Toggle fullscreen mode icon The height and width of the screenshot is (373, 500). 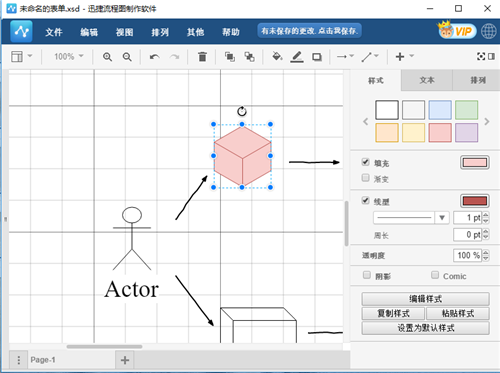481,56
